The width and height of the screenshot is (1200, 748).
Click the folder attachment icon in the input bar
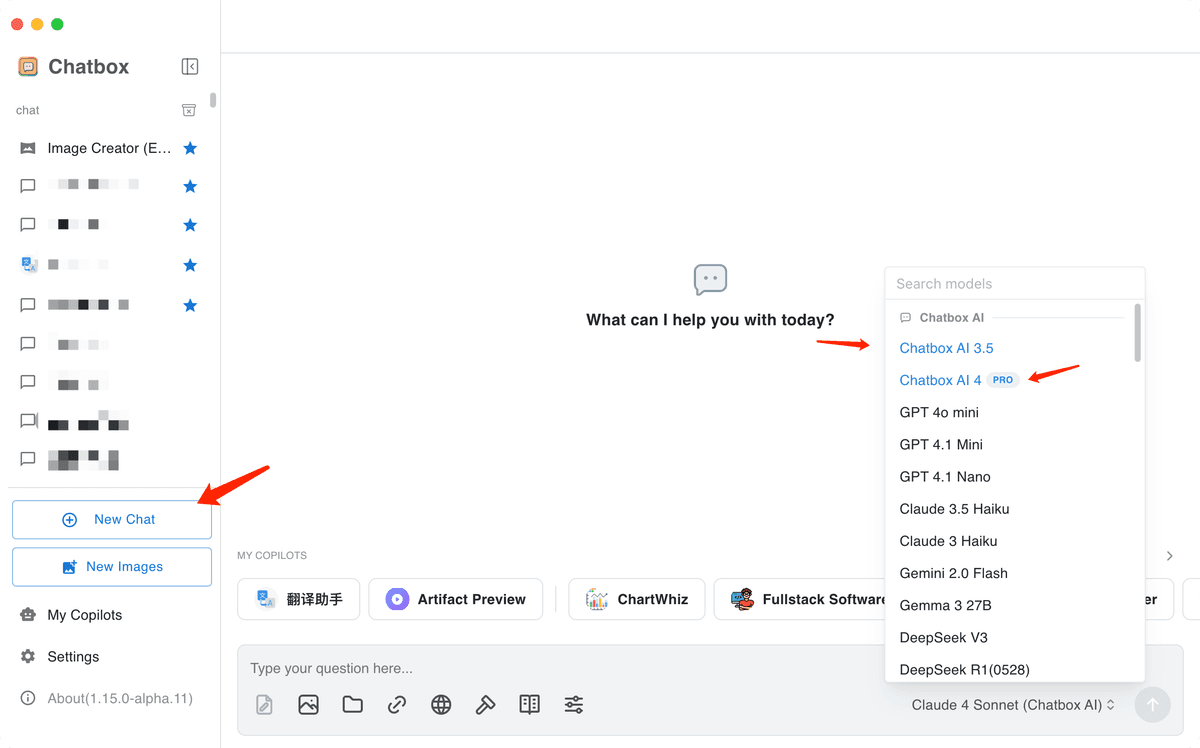pyautogui.click(x=352, y=704)
